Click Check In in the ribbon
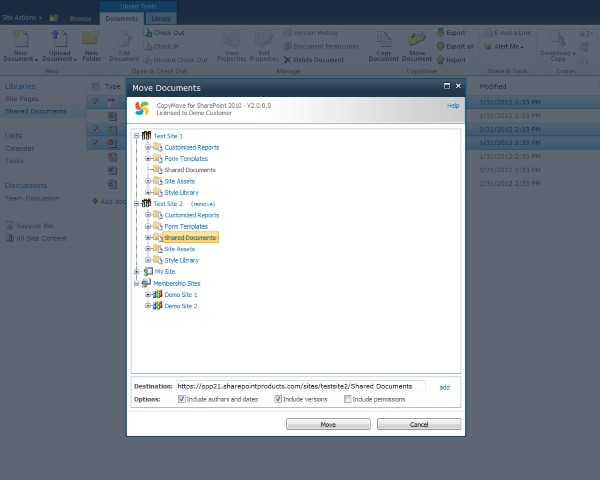 [161, 46]
